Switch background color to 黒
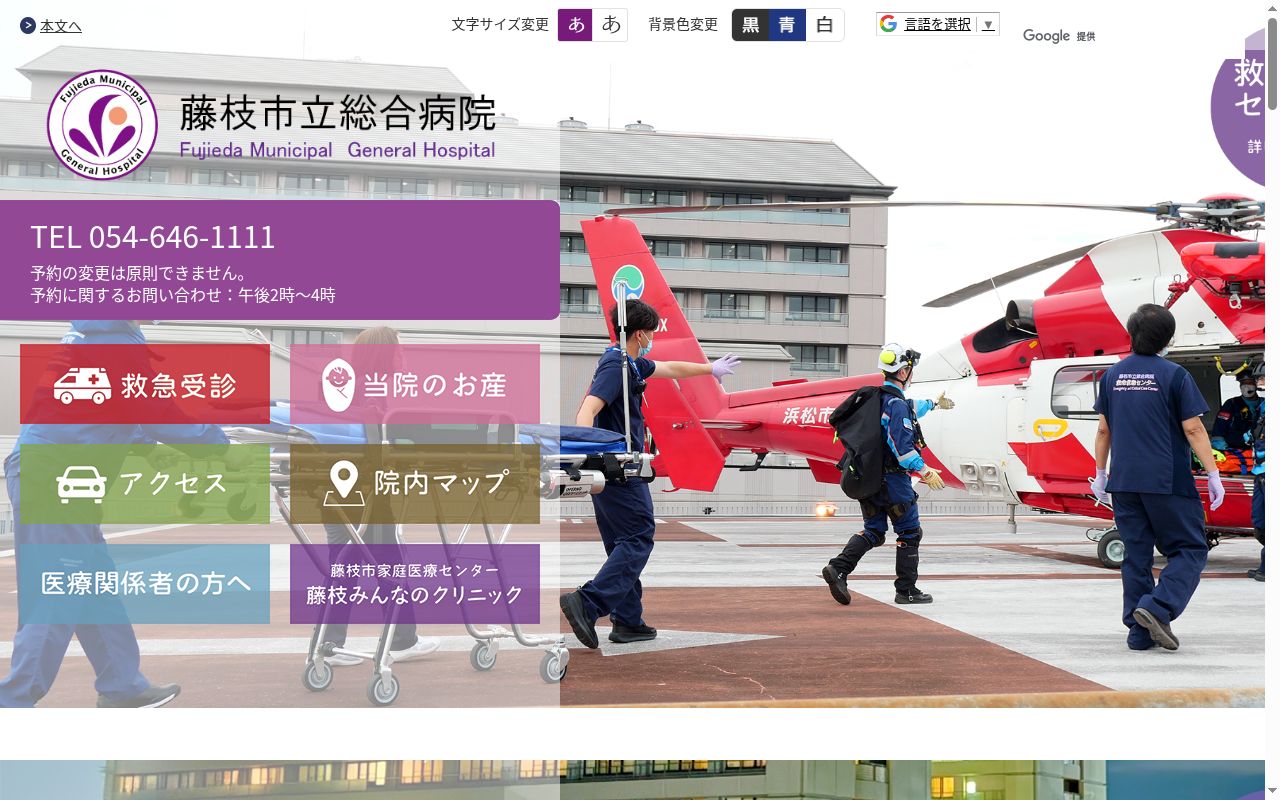The height and width of the screenshot is (800, 1280). (x=750, y=25)
